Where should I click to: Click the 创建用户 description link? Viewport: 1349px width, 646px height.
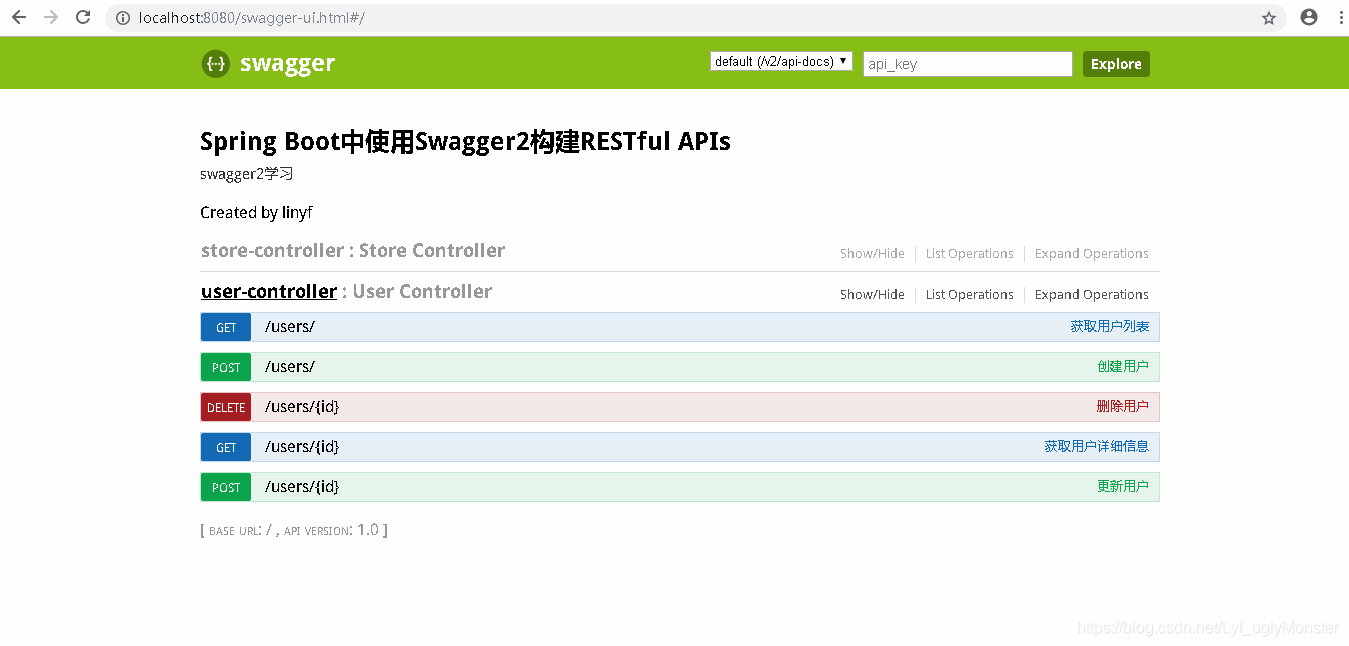[x=1123, y=367]
